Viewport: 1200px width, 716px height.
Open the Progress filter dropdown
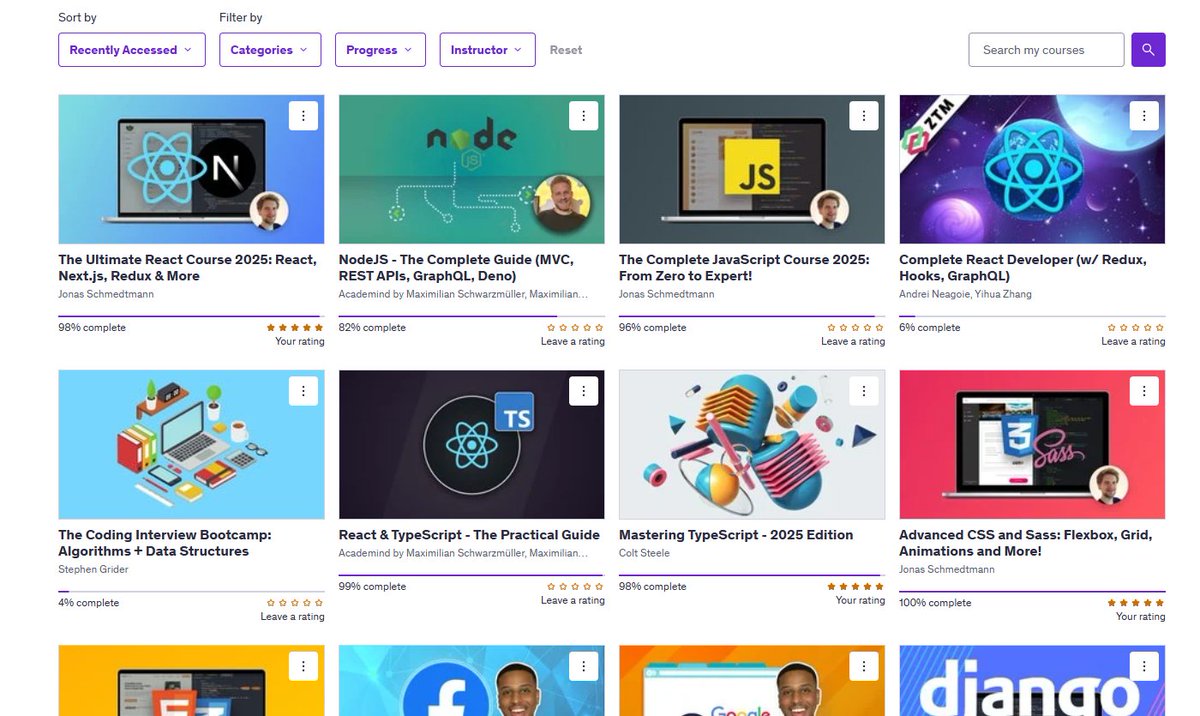380,50
